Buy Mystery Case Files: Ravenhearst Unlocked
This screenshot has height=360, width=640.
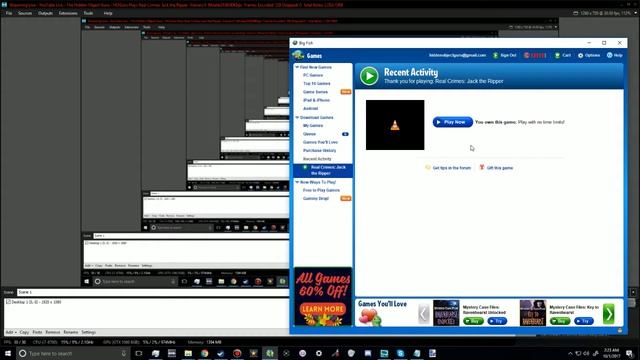pos(473,321)
